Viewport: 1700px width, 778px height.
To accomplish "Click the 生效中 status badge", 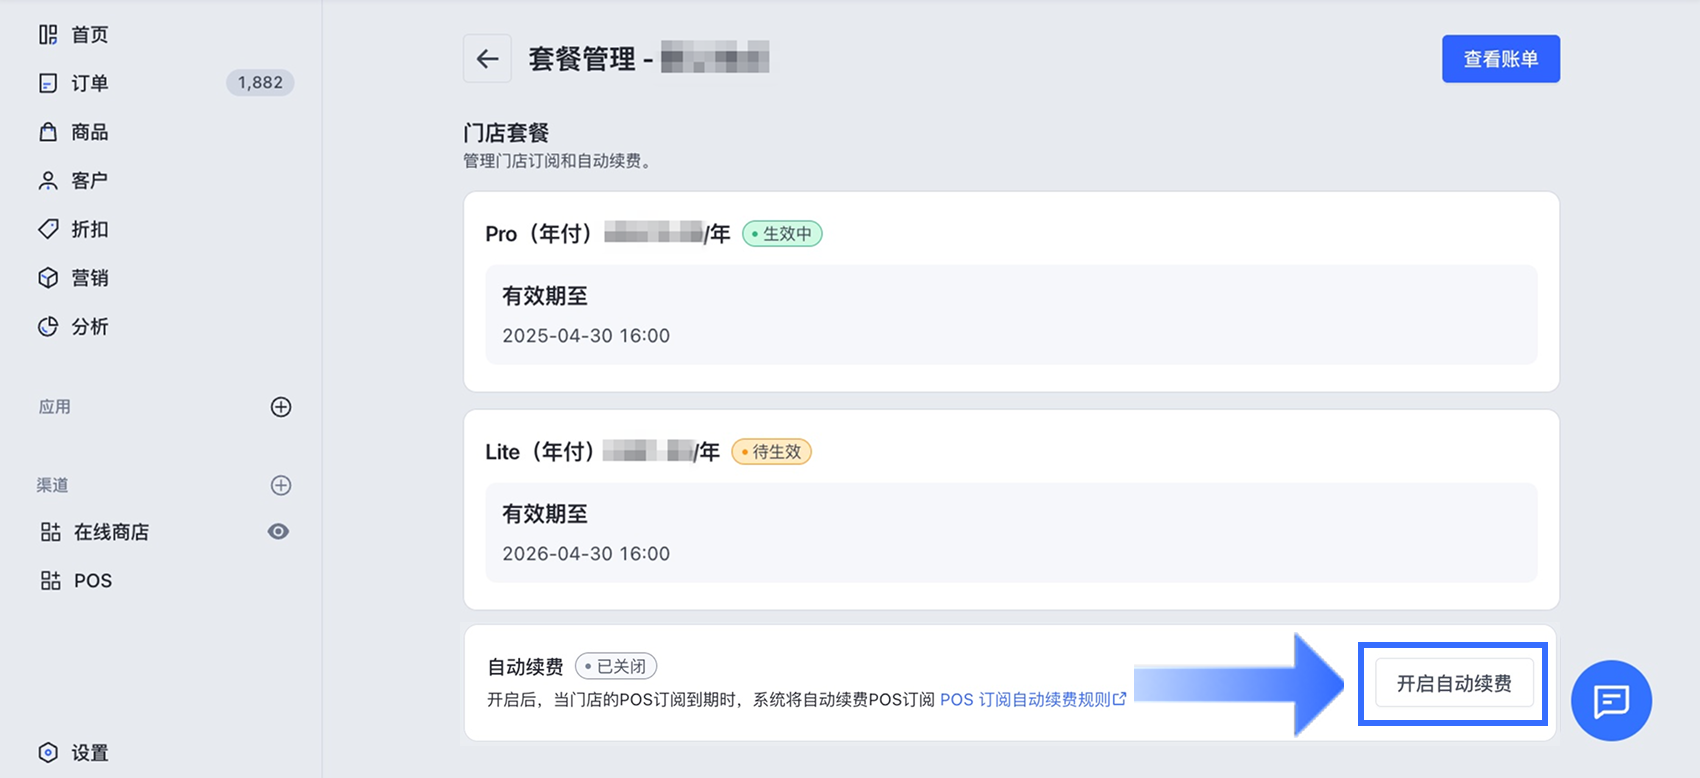I will (782, 234).
